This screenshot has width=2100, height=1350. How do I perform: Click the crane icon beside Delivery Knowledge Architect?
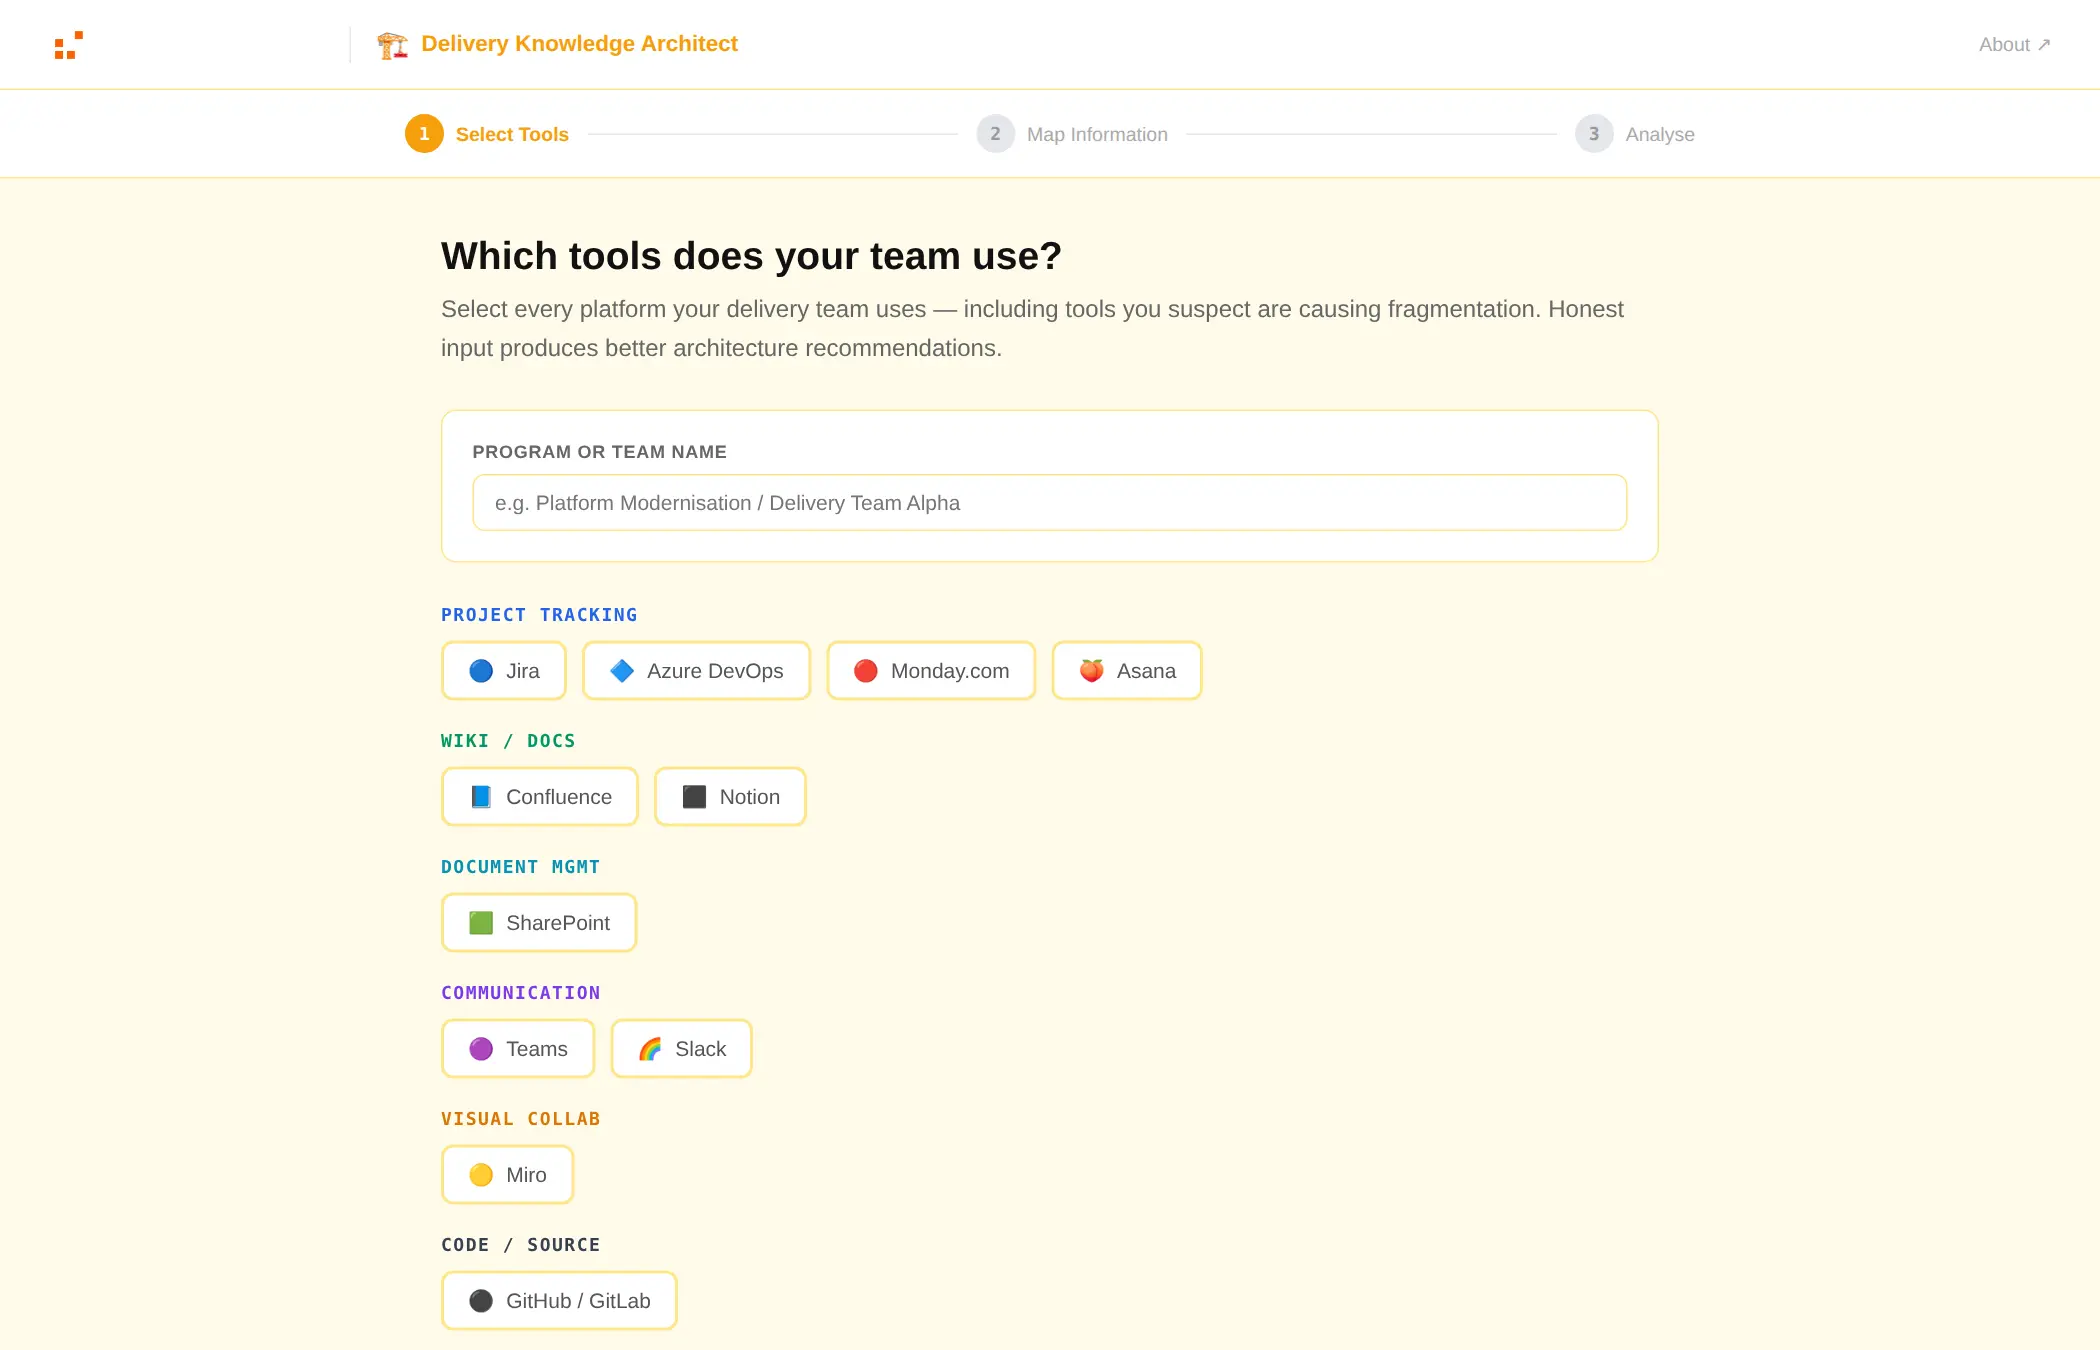pos(392,45)
